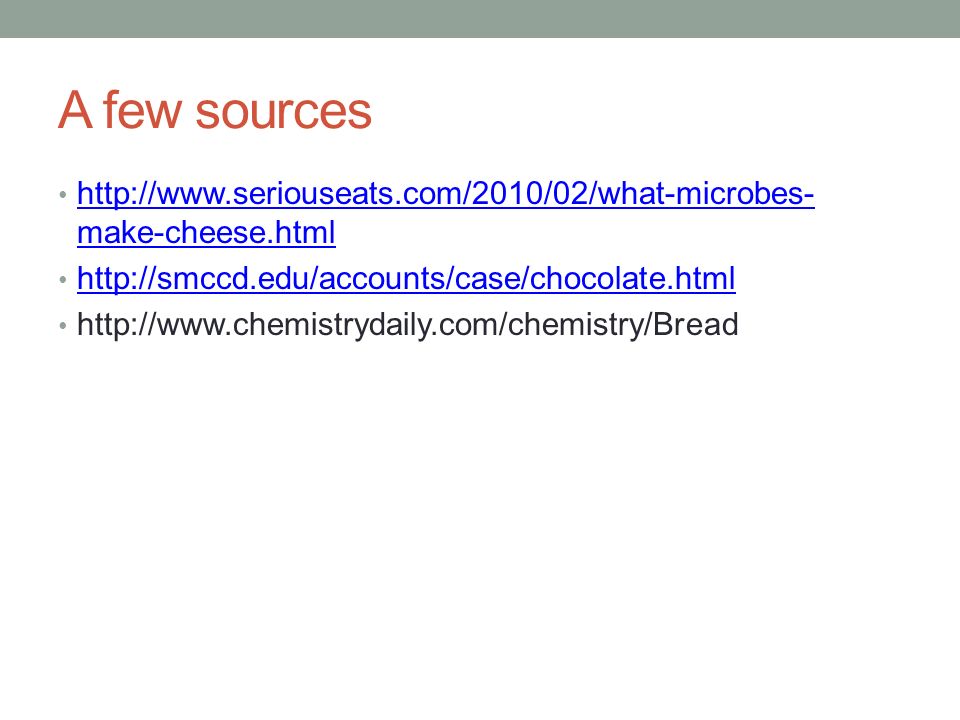Click the bullet before the smccd.edu link
Viewport: 960px width, 720px height.
click(x=63, y=280)
